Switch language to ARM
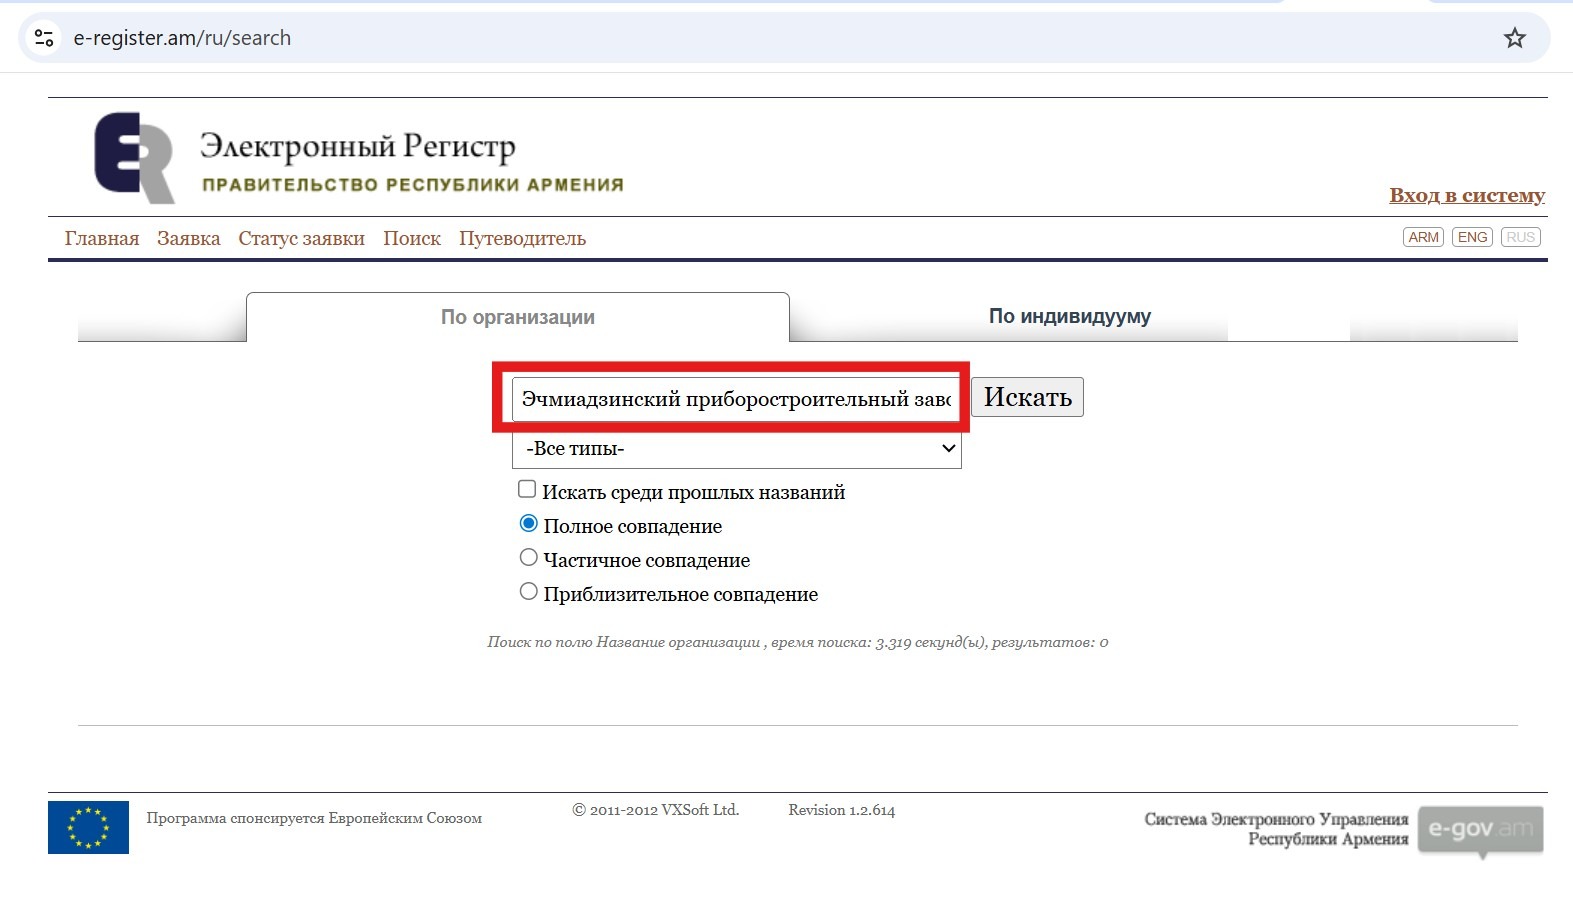Image resolution: width=1573 pixels, height=913 pixels. click(x=1423, y=237)
